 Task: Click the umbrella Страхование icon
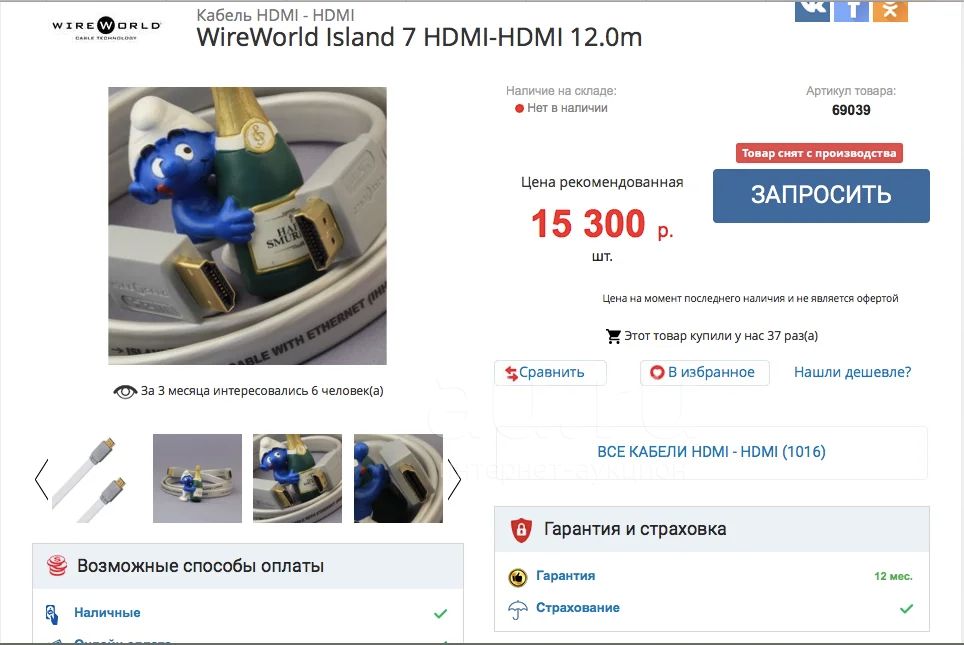click(518, 609)
